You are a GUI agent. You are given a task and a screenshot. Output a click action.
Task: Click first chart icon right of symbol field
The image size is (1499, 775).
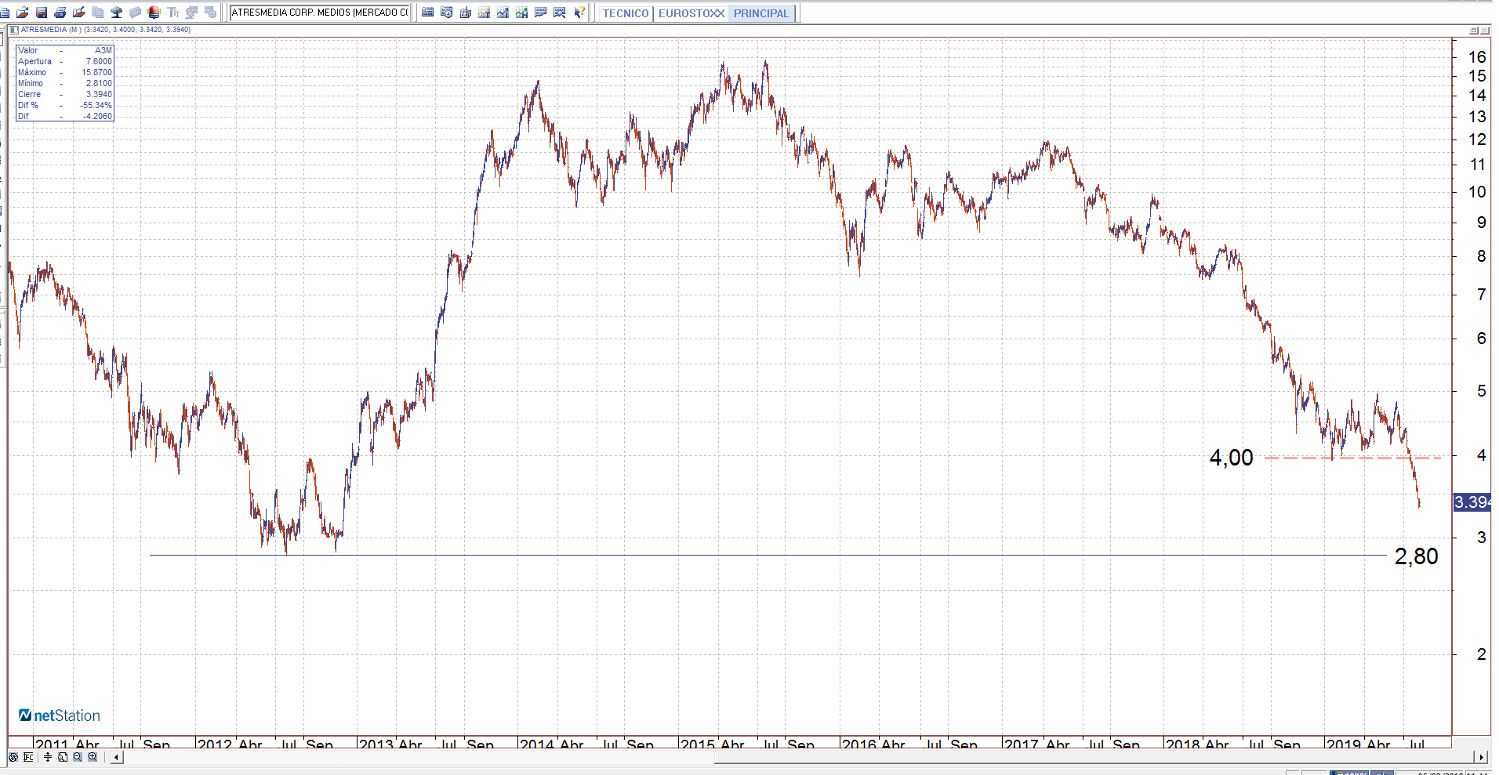click(x=428, y=13)
